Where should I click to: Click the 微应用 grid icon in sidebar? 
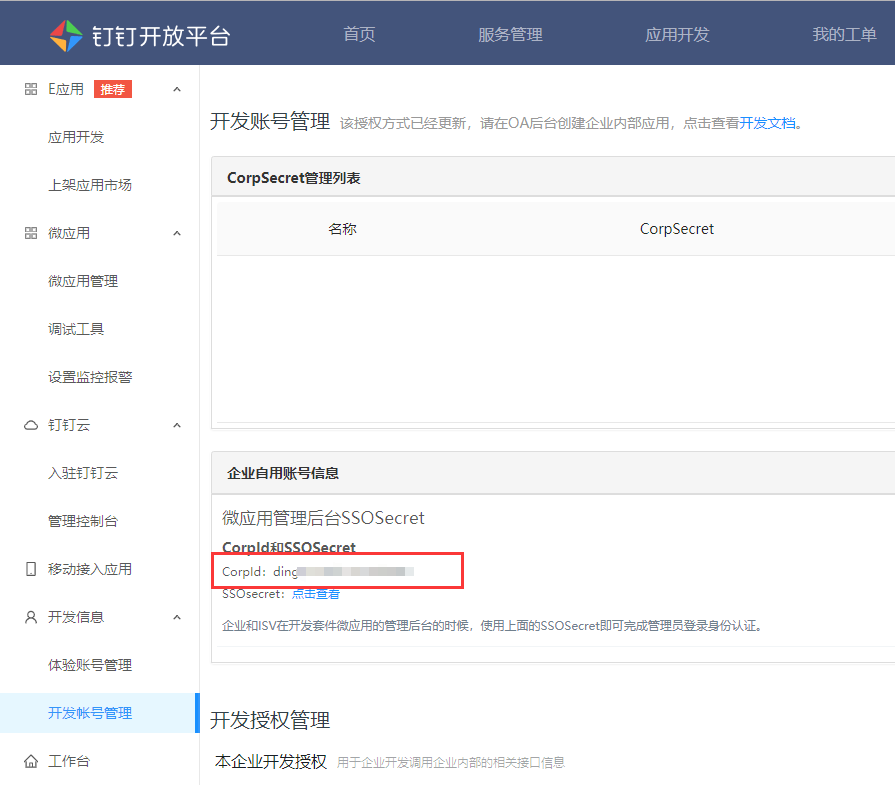point(30,233)
